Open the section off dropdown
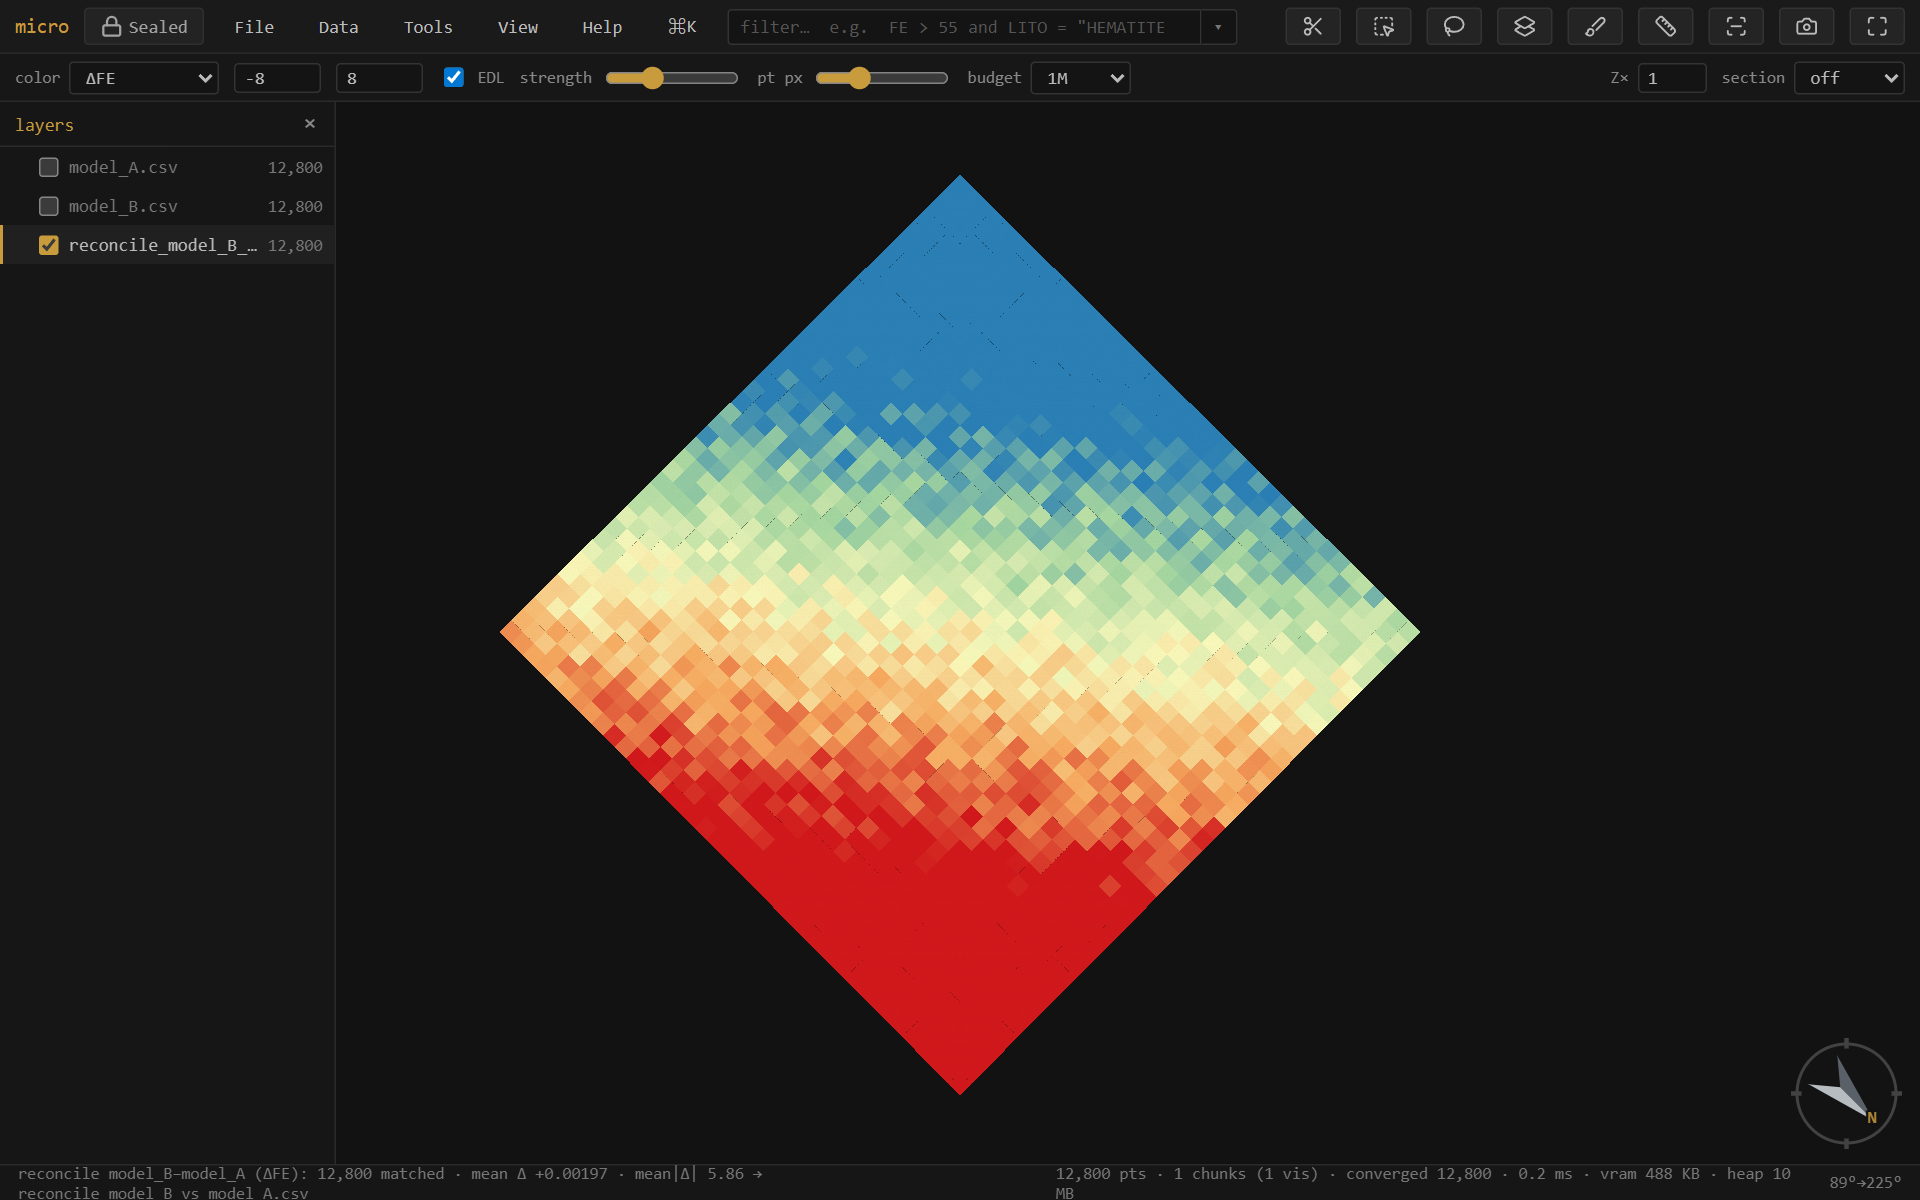 (x=1849, y=78)
